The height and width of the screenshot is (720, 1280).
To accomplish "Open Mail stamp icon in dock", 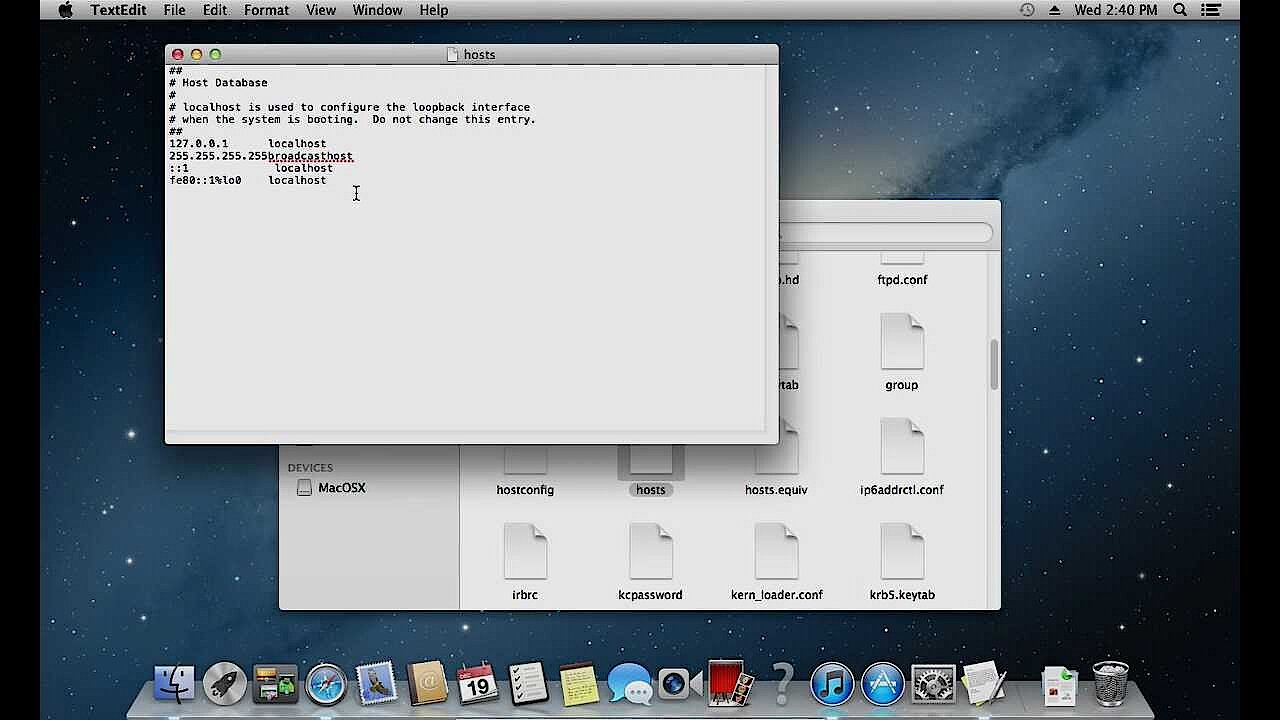I will [x=376, y=684].
